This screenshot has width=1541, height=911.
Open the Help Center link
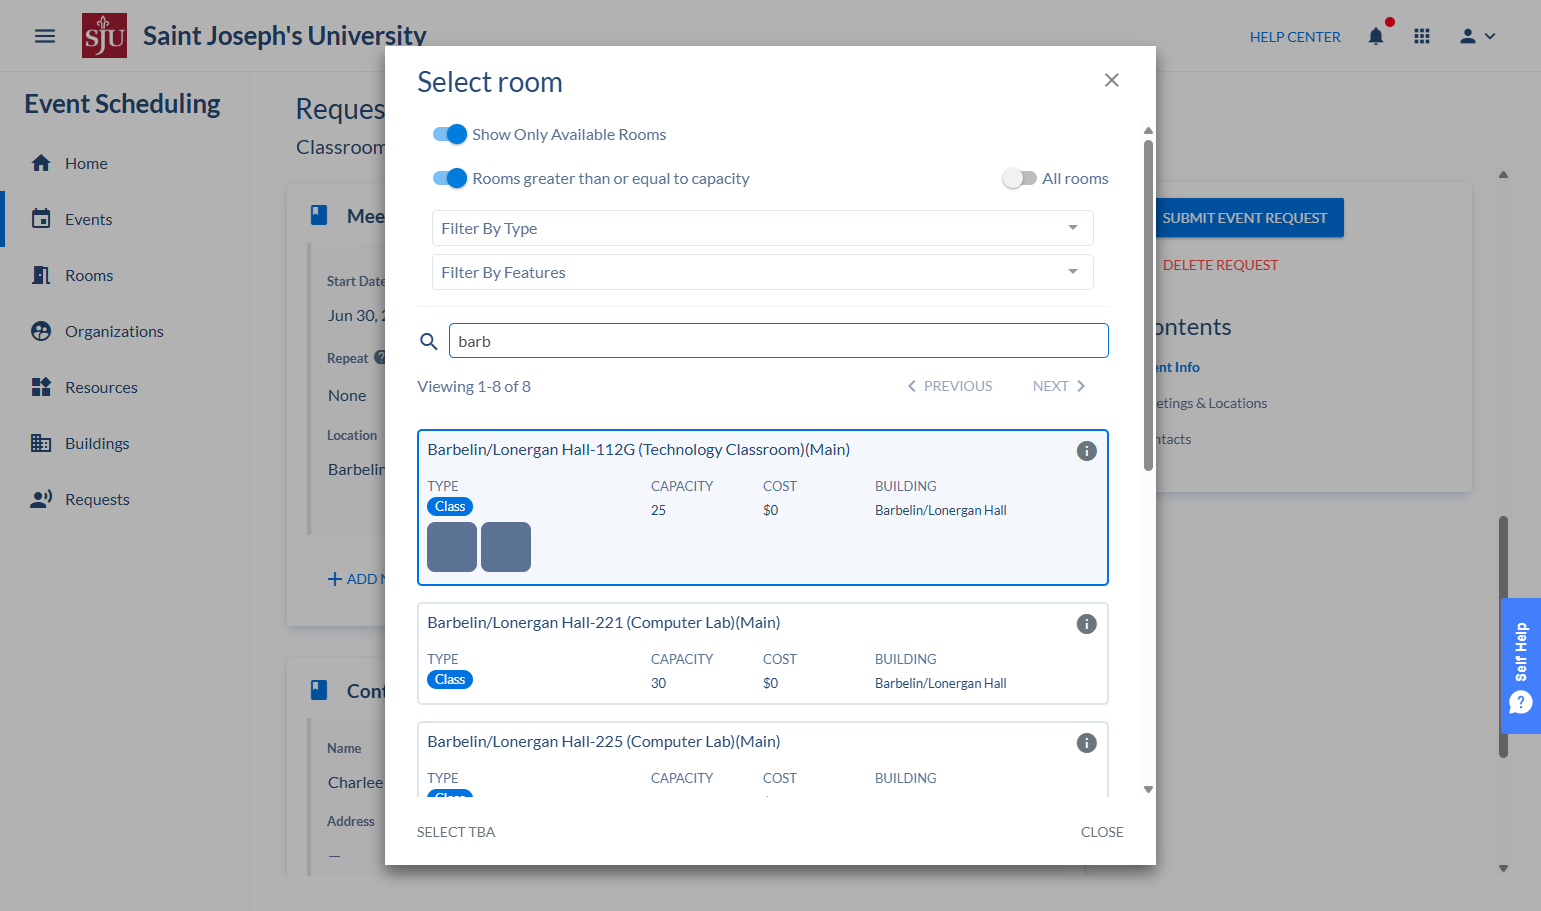pyautogui.click(x=1295, y=37)
